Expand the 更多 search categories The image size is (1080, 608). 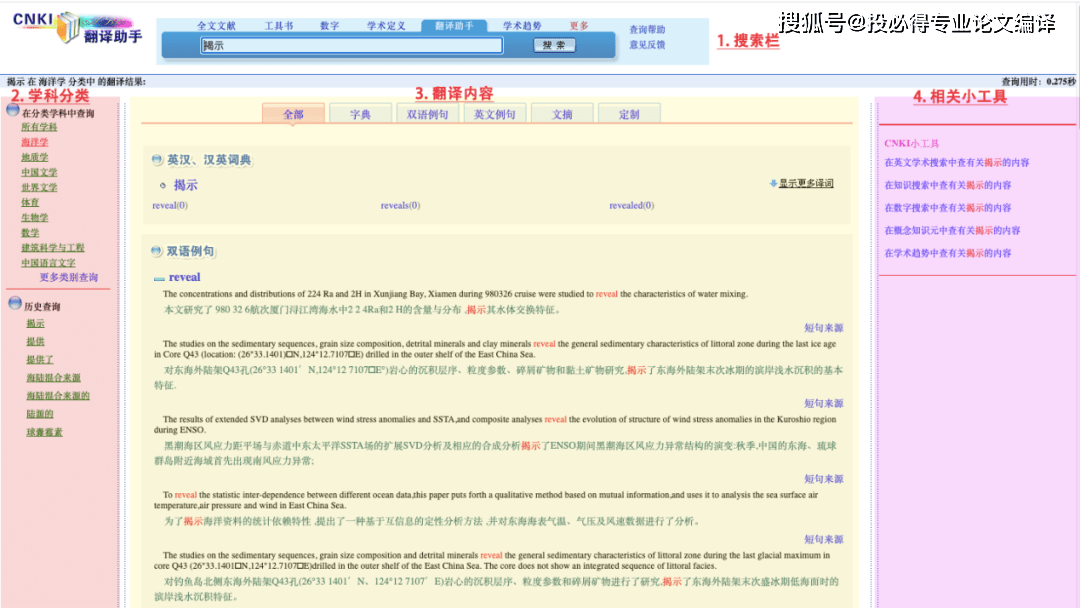tap(579, 25)
